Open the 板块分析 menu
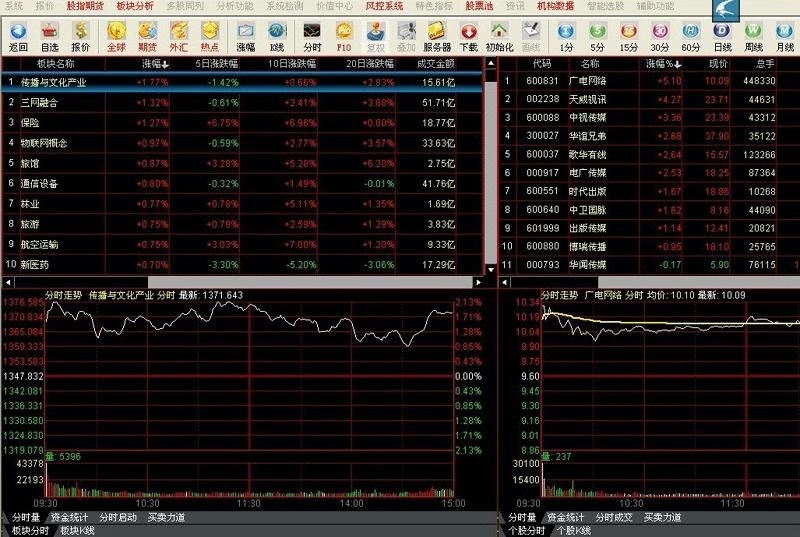 [135, 6]
